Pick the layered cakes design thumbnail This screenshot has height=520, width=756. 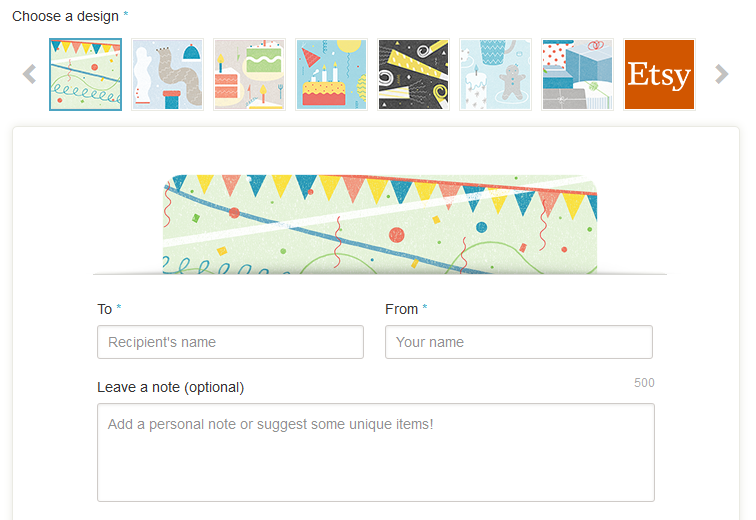tap(250, 75)
